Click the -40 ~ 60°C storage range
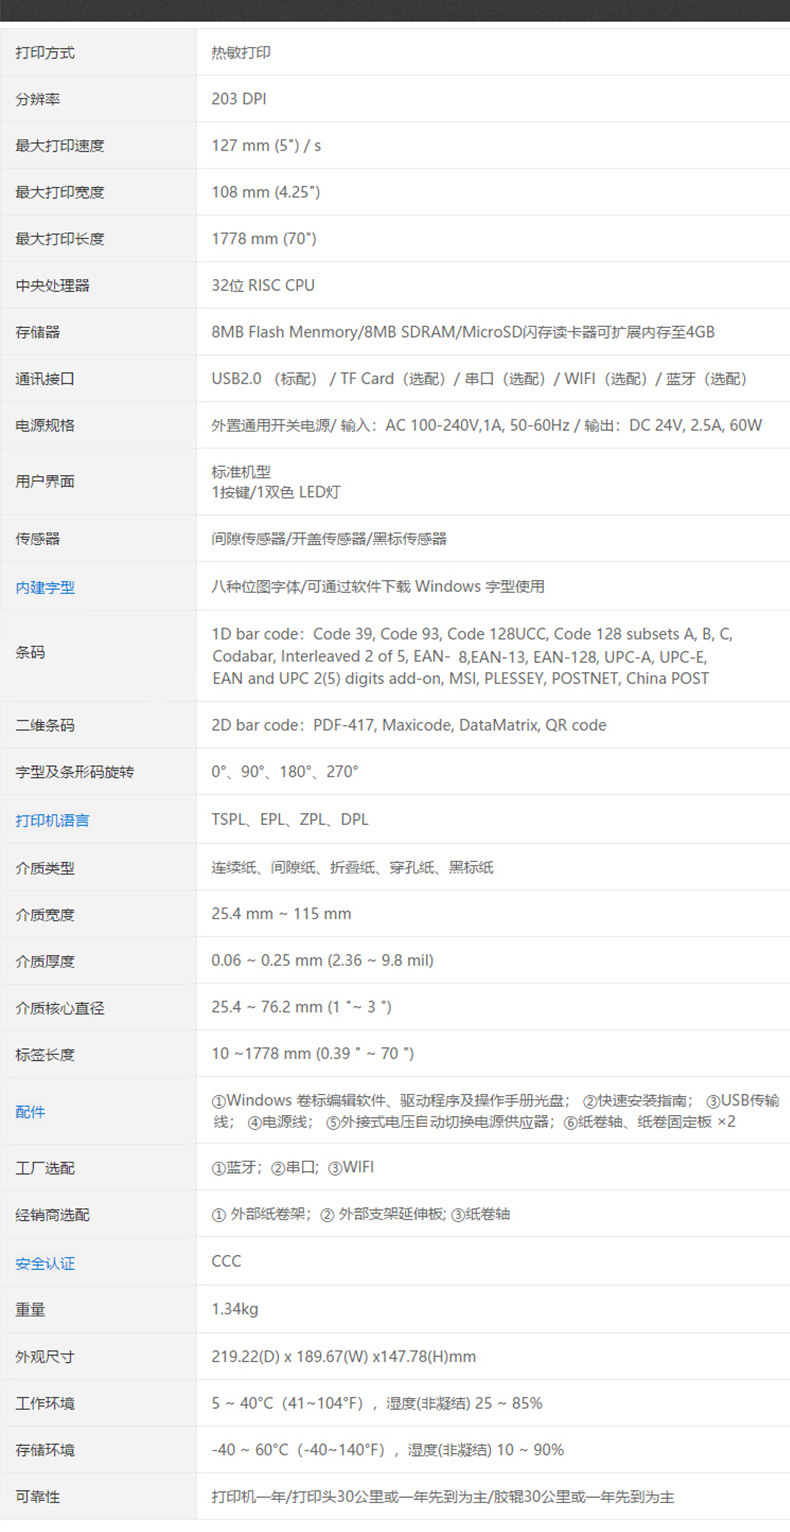This screenshot has height=1532, width=790. tap(388, 1450)
